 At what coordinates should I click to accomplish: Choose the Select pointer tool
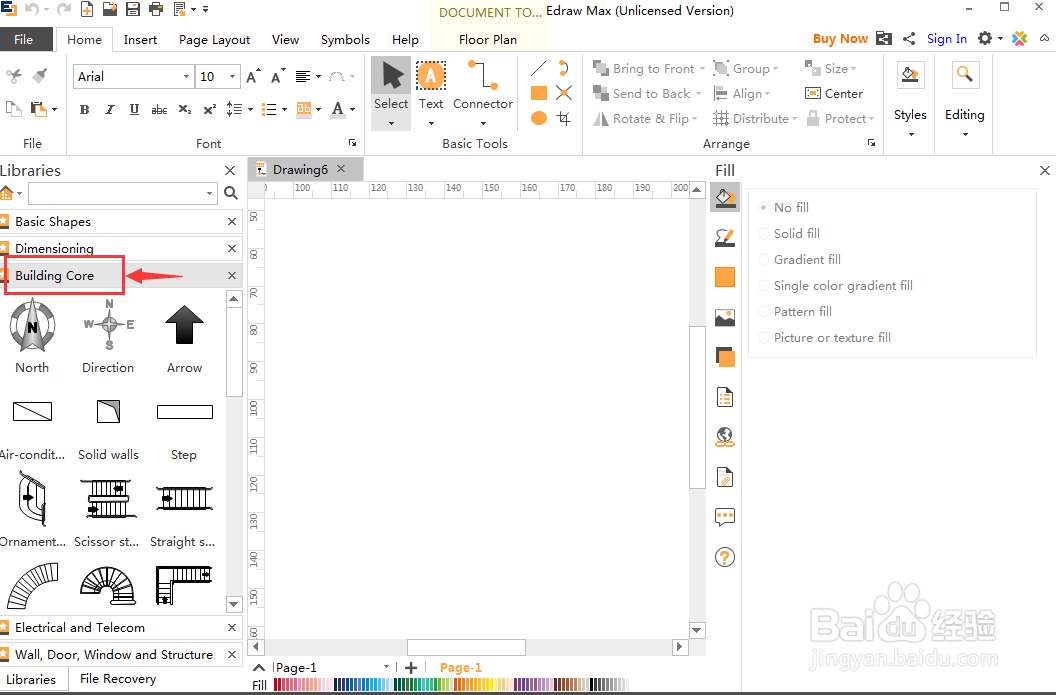(x=391, y=86)
